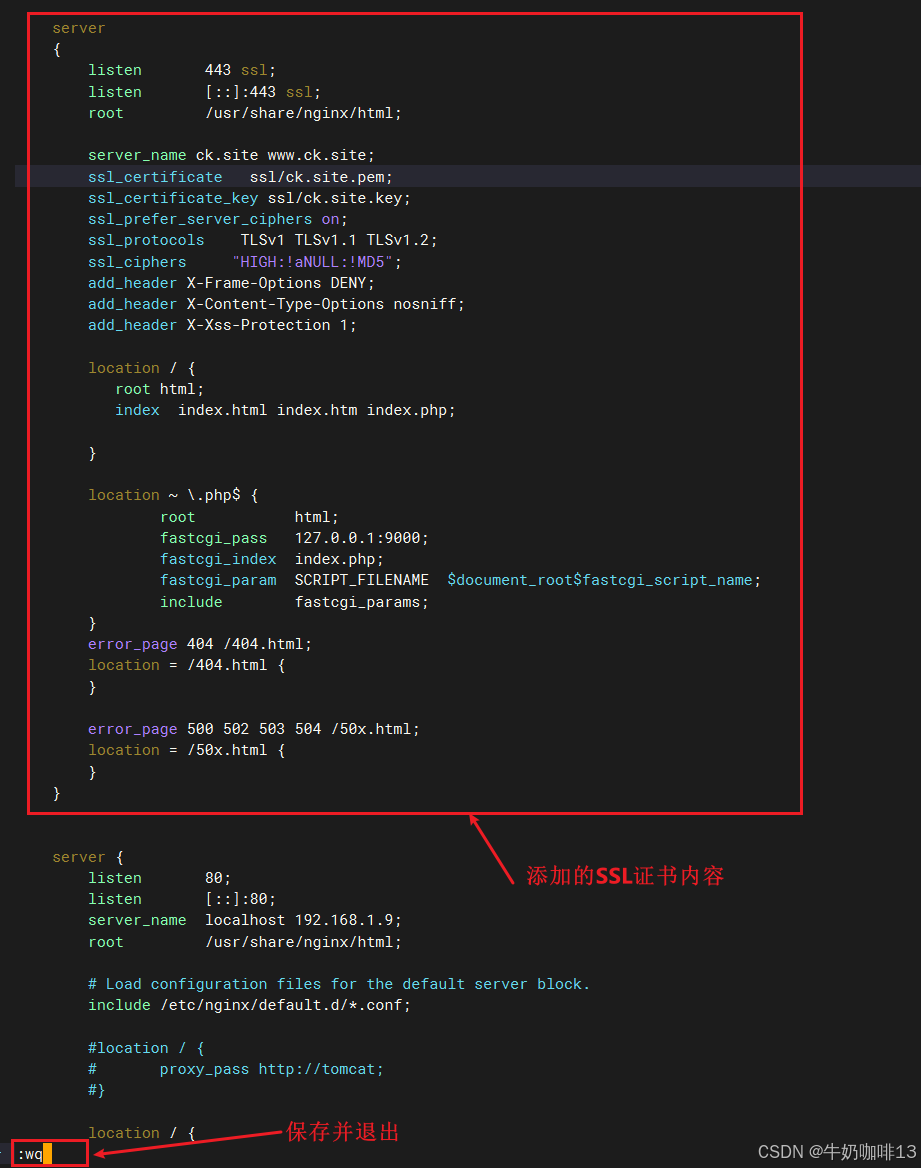Image resolution: width=921 pixels, height=1168 pixels.
Task: Click the 'fastcgi_index index.php;' line
Action: pos(272,559)
